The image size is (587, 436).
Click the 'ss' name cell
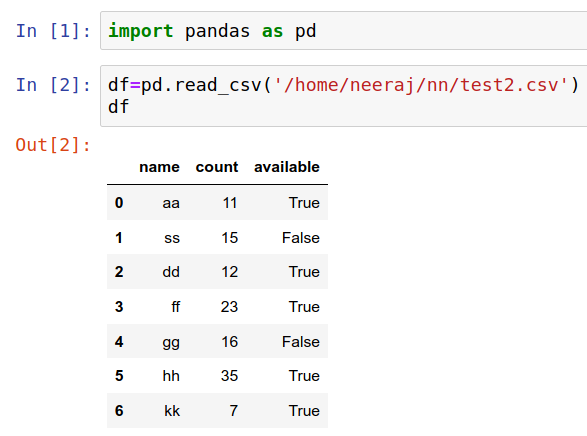pos(172,238)
